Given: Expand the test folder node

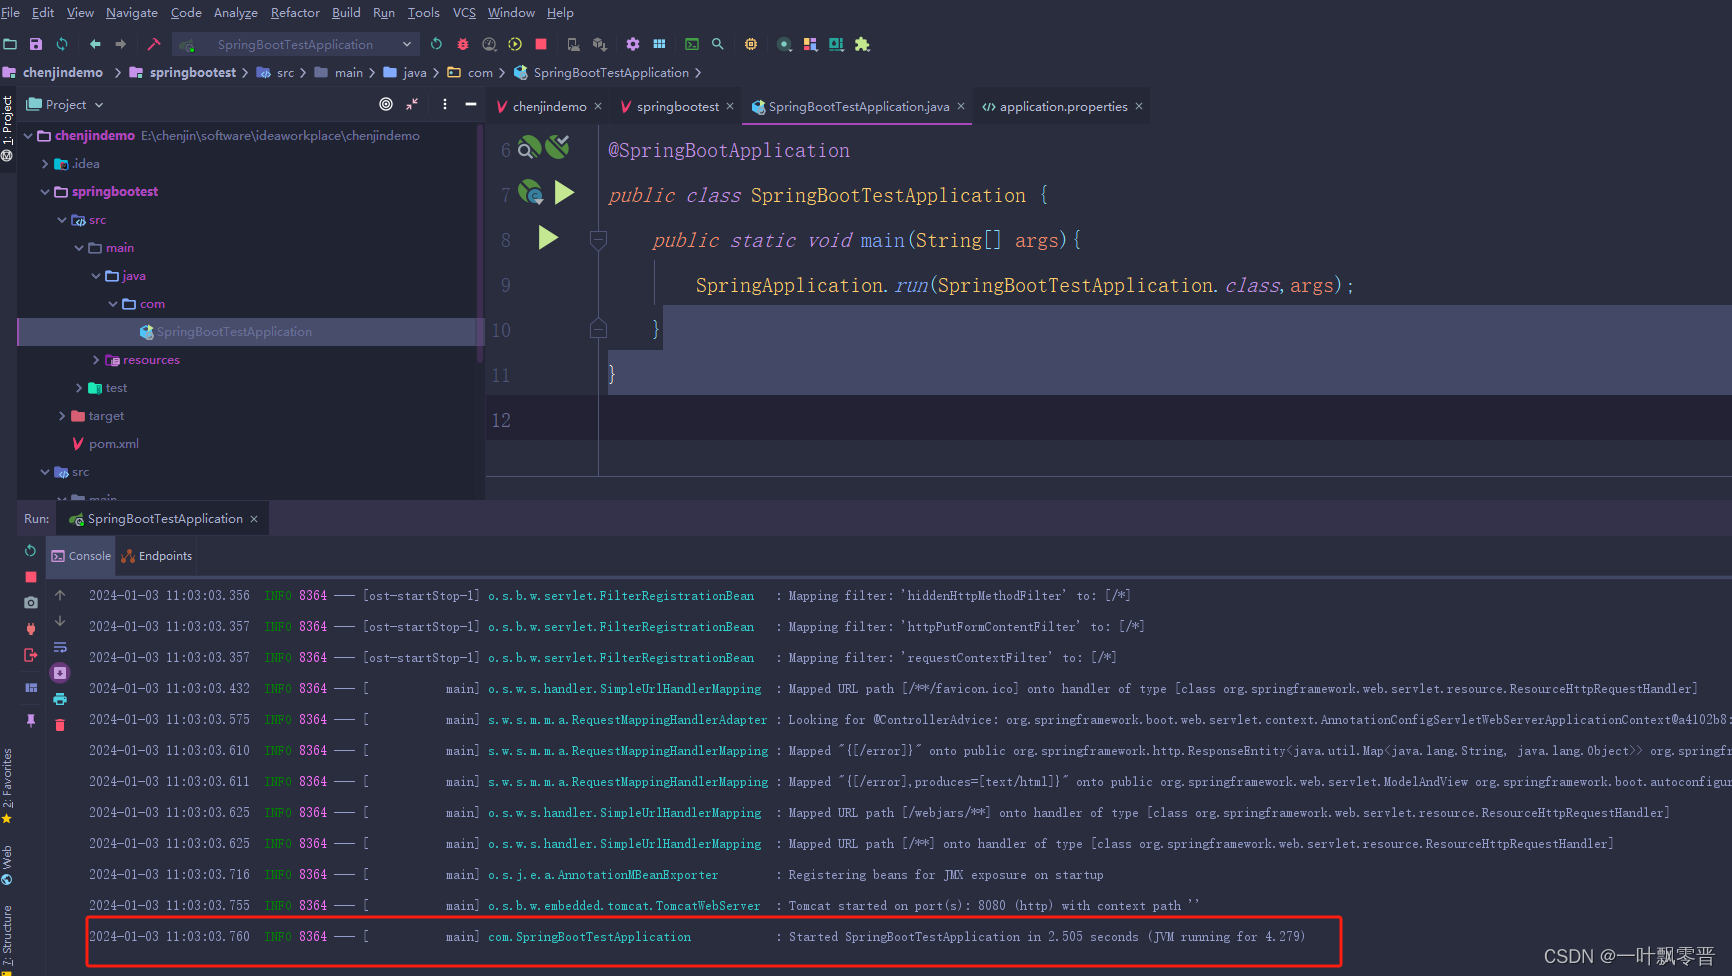Looking at the screenshot, I should [79, 388].
